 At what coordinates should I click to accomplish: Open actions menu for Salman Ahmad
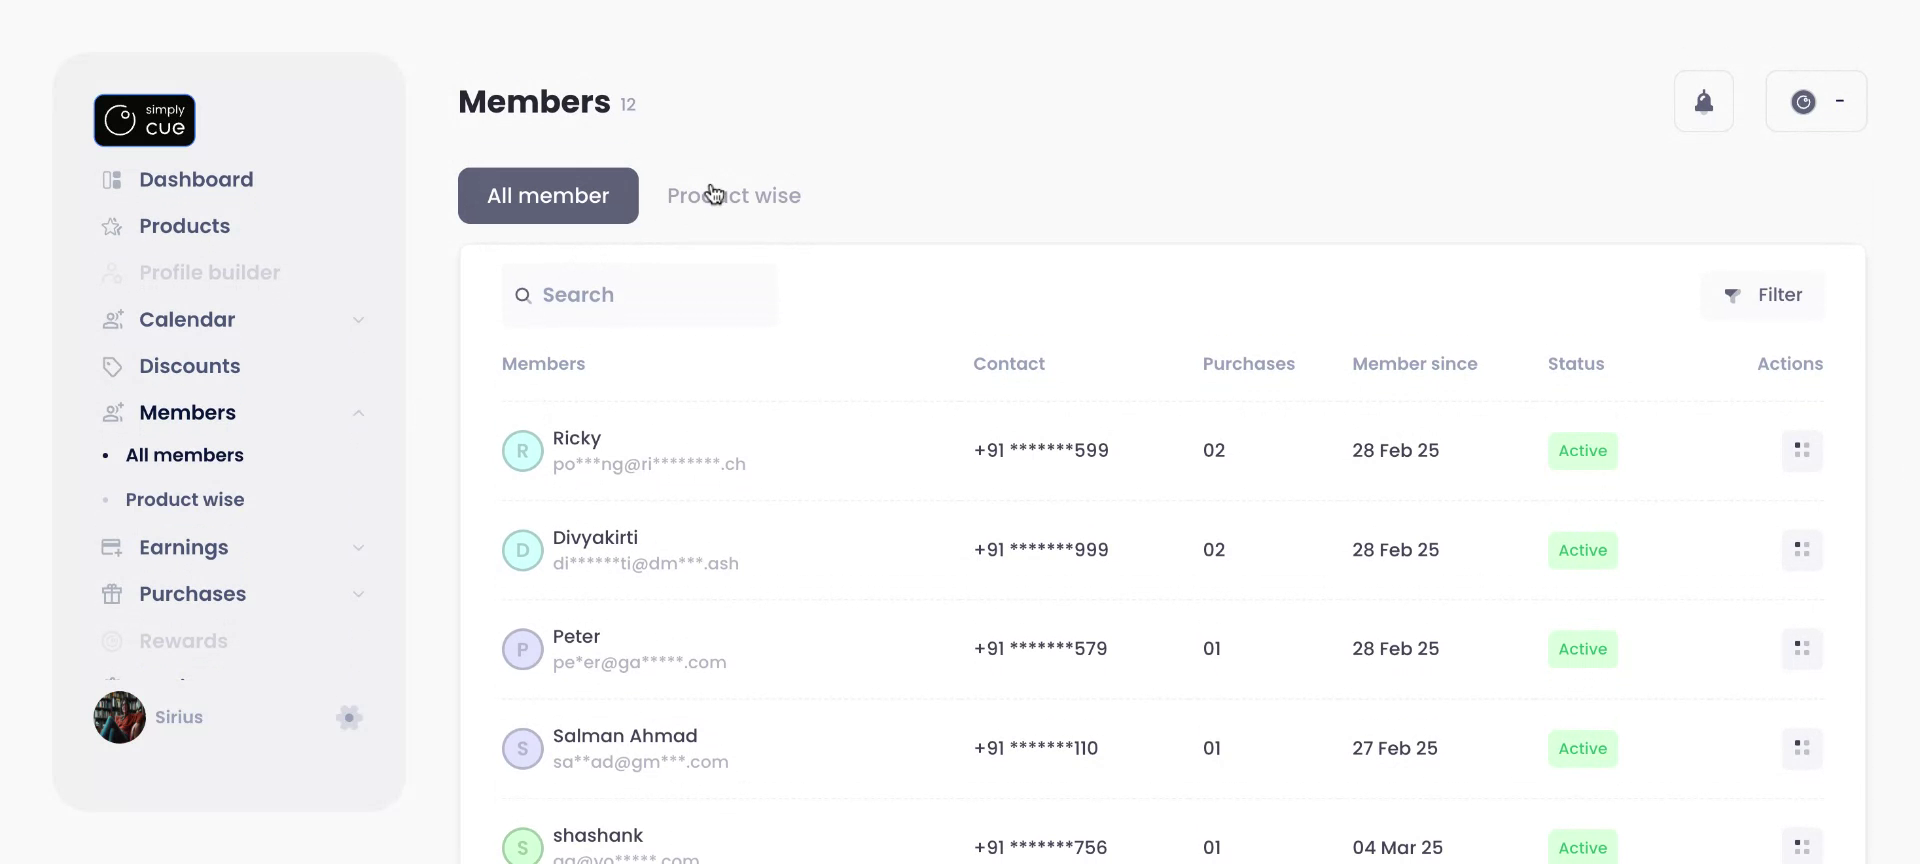pos(1801,748)
